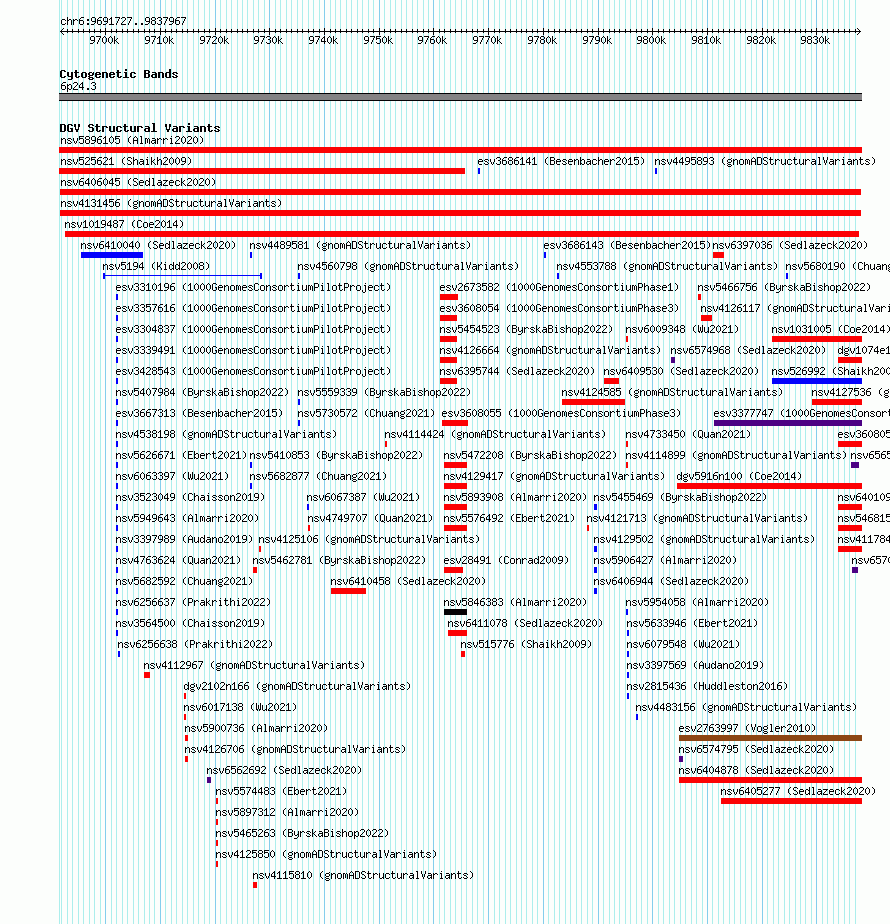Click the chr6:9691727..9837967 coordinate label

point(123,21)
